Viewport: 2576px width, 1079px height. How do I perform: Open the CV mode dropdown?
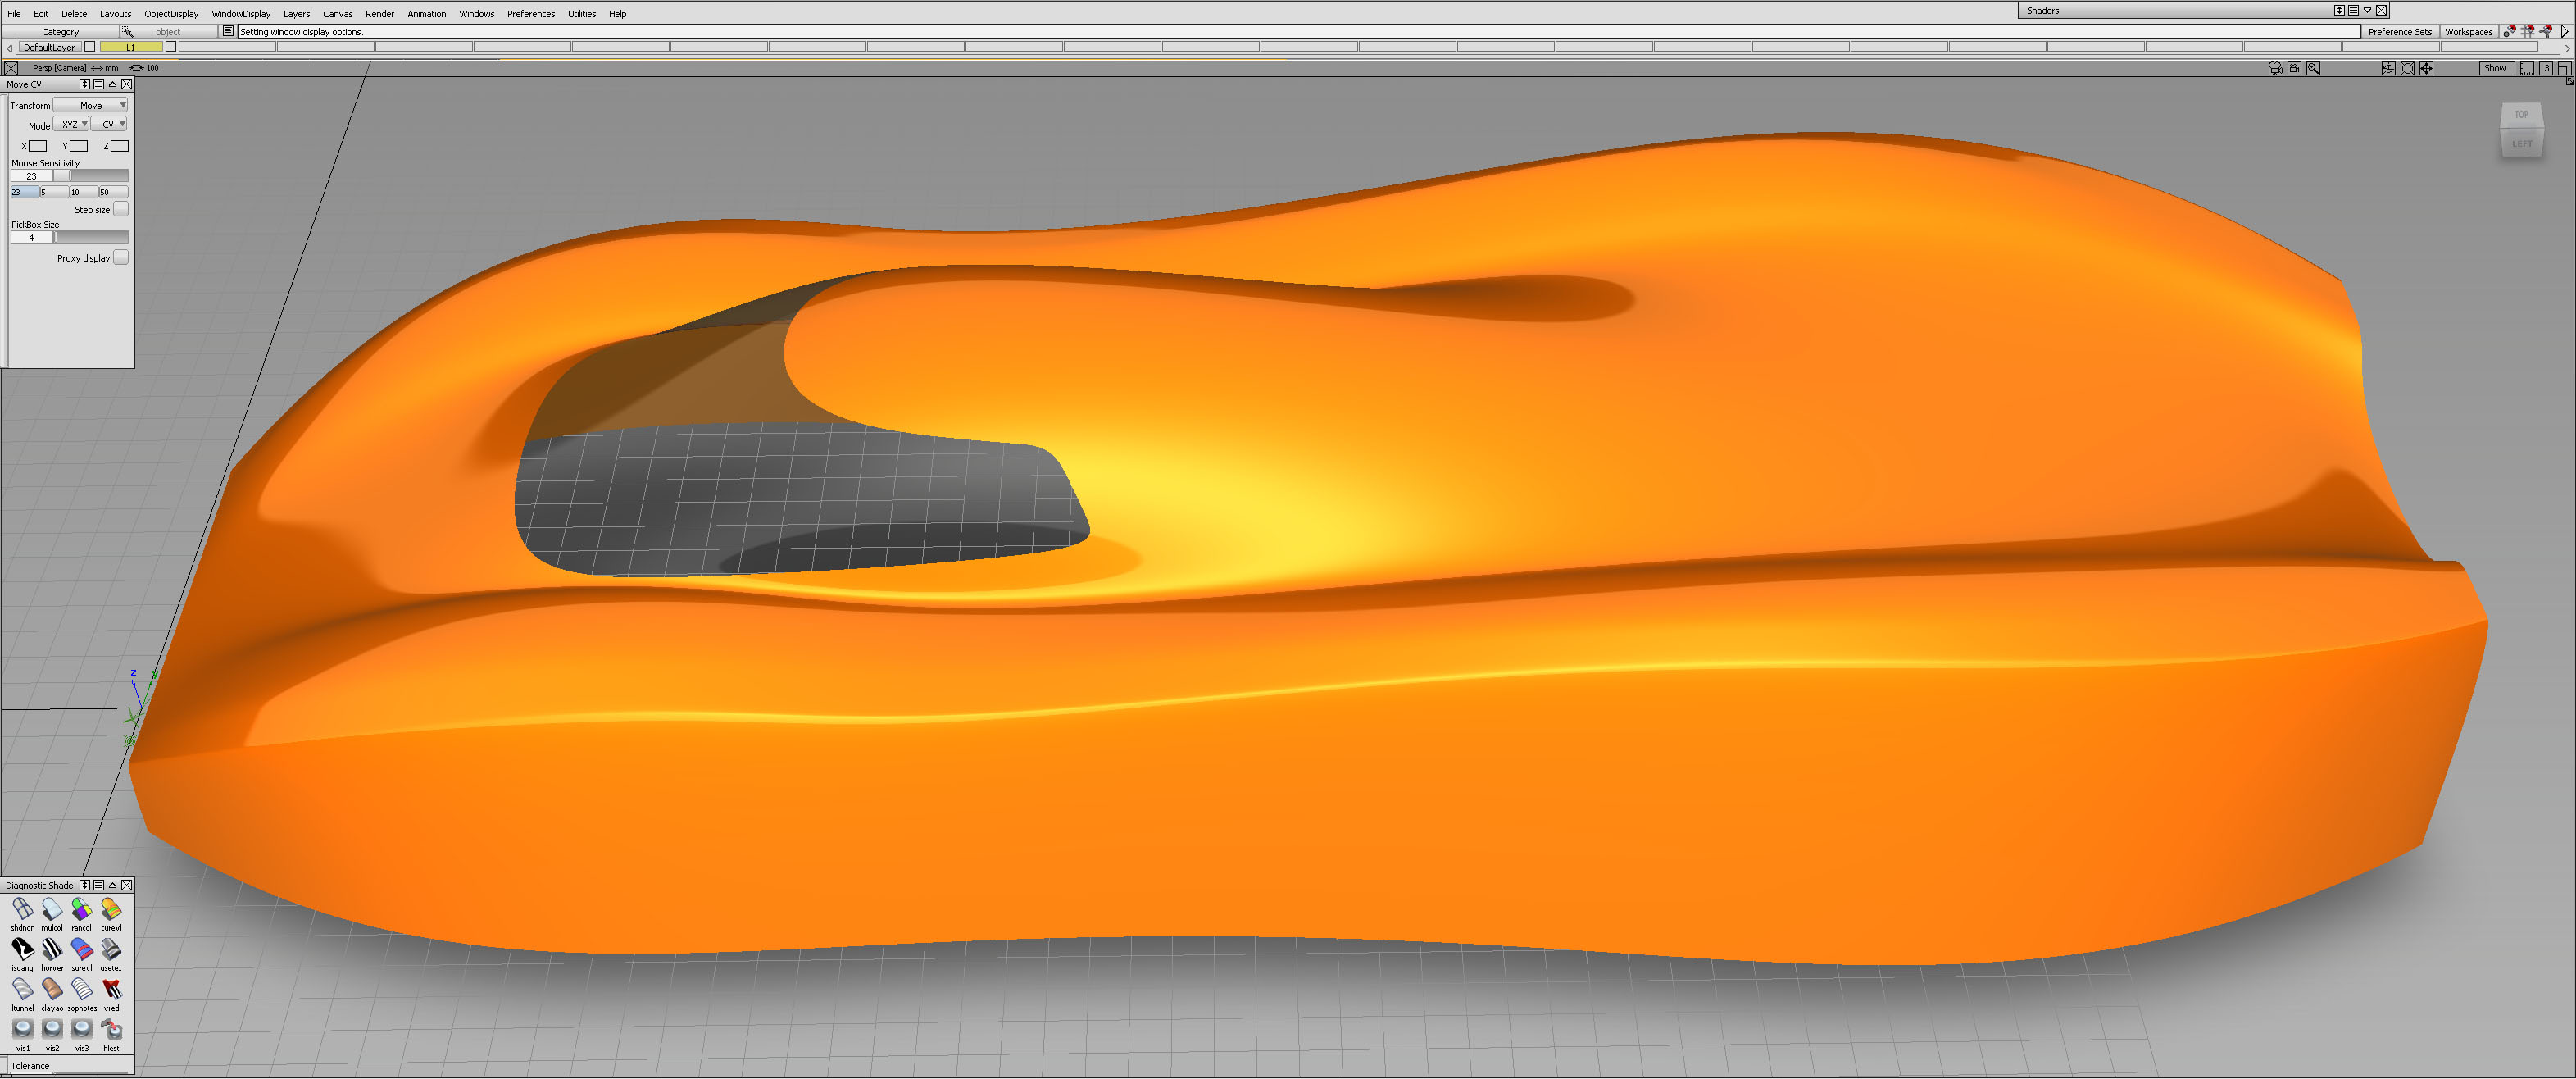[110, 124]
